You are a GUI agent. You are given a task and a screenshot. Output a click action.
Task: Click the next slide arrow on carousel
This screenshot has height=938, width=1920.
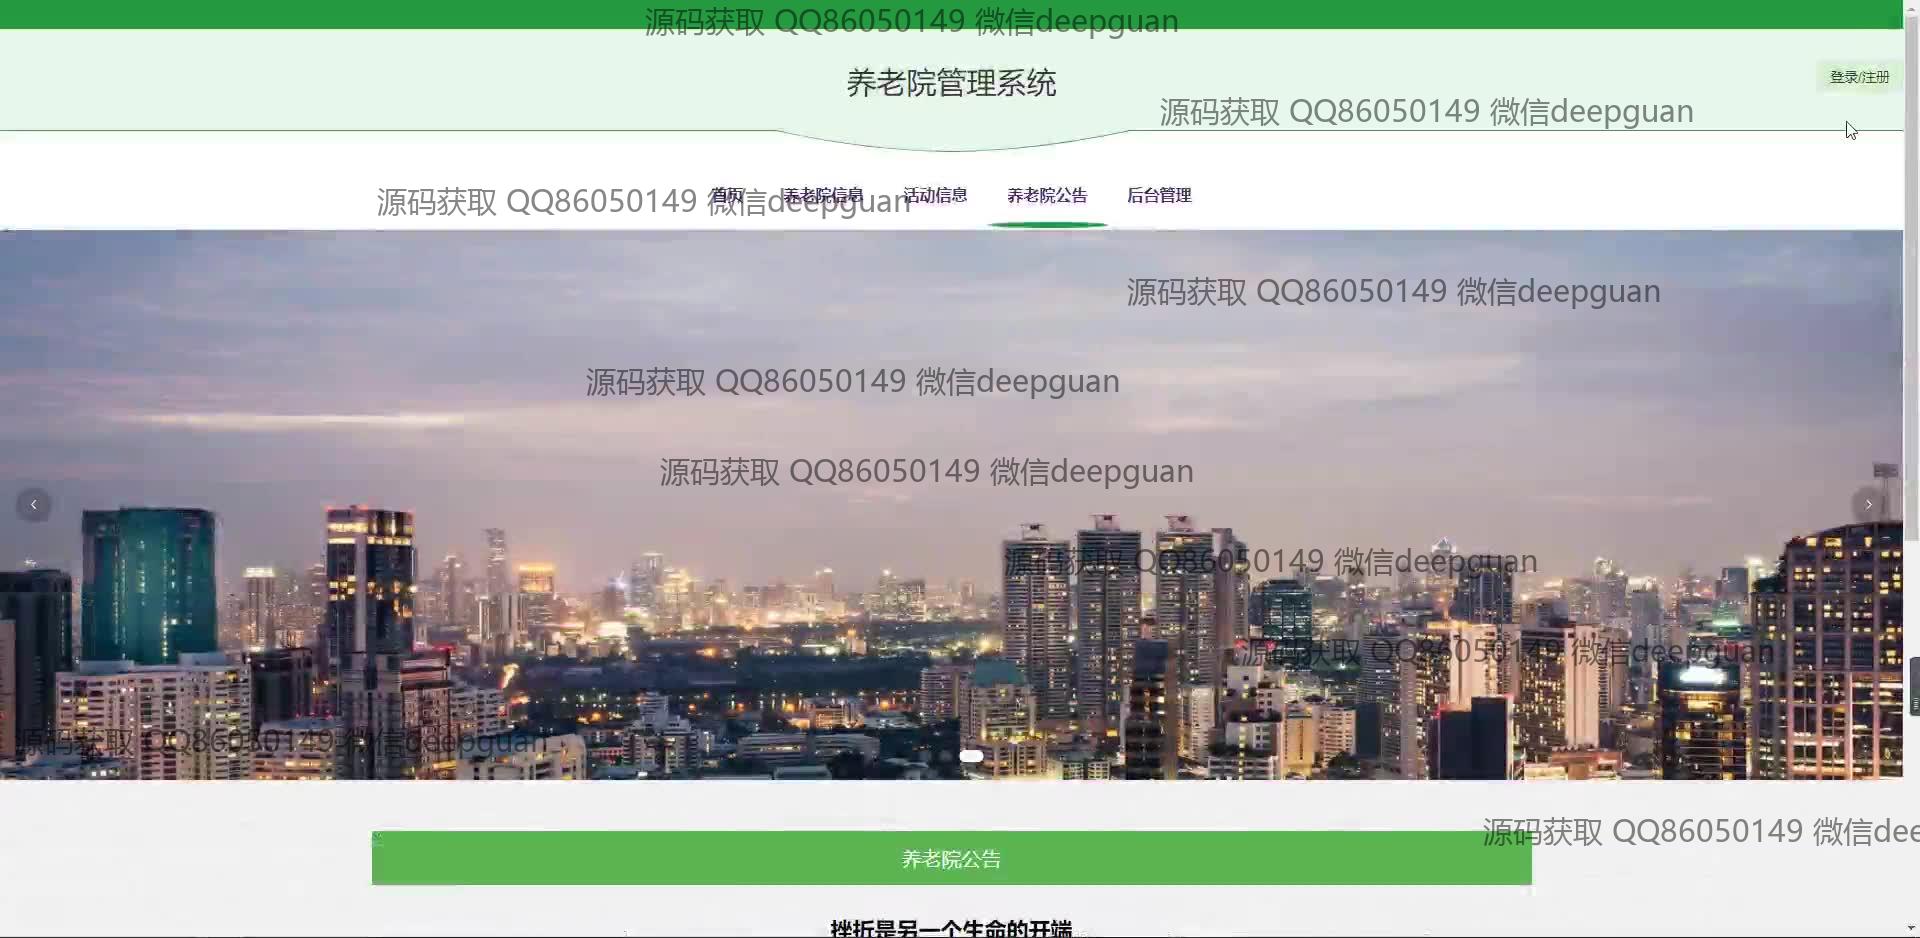coord(1868,505)
